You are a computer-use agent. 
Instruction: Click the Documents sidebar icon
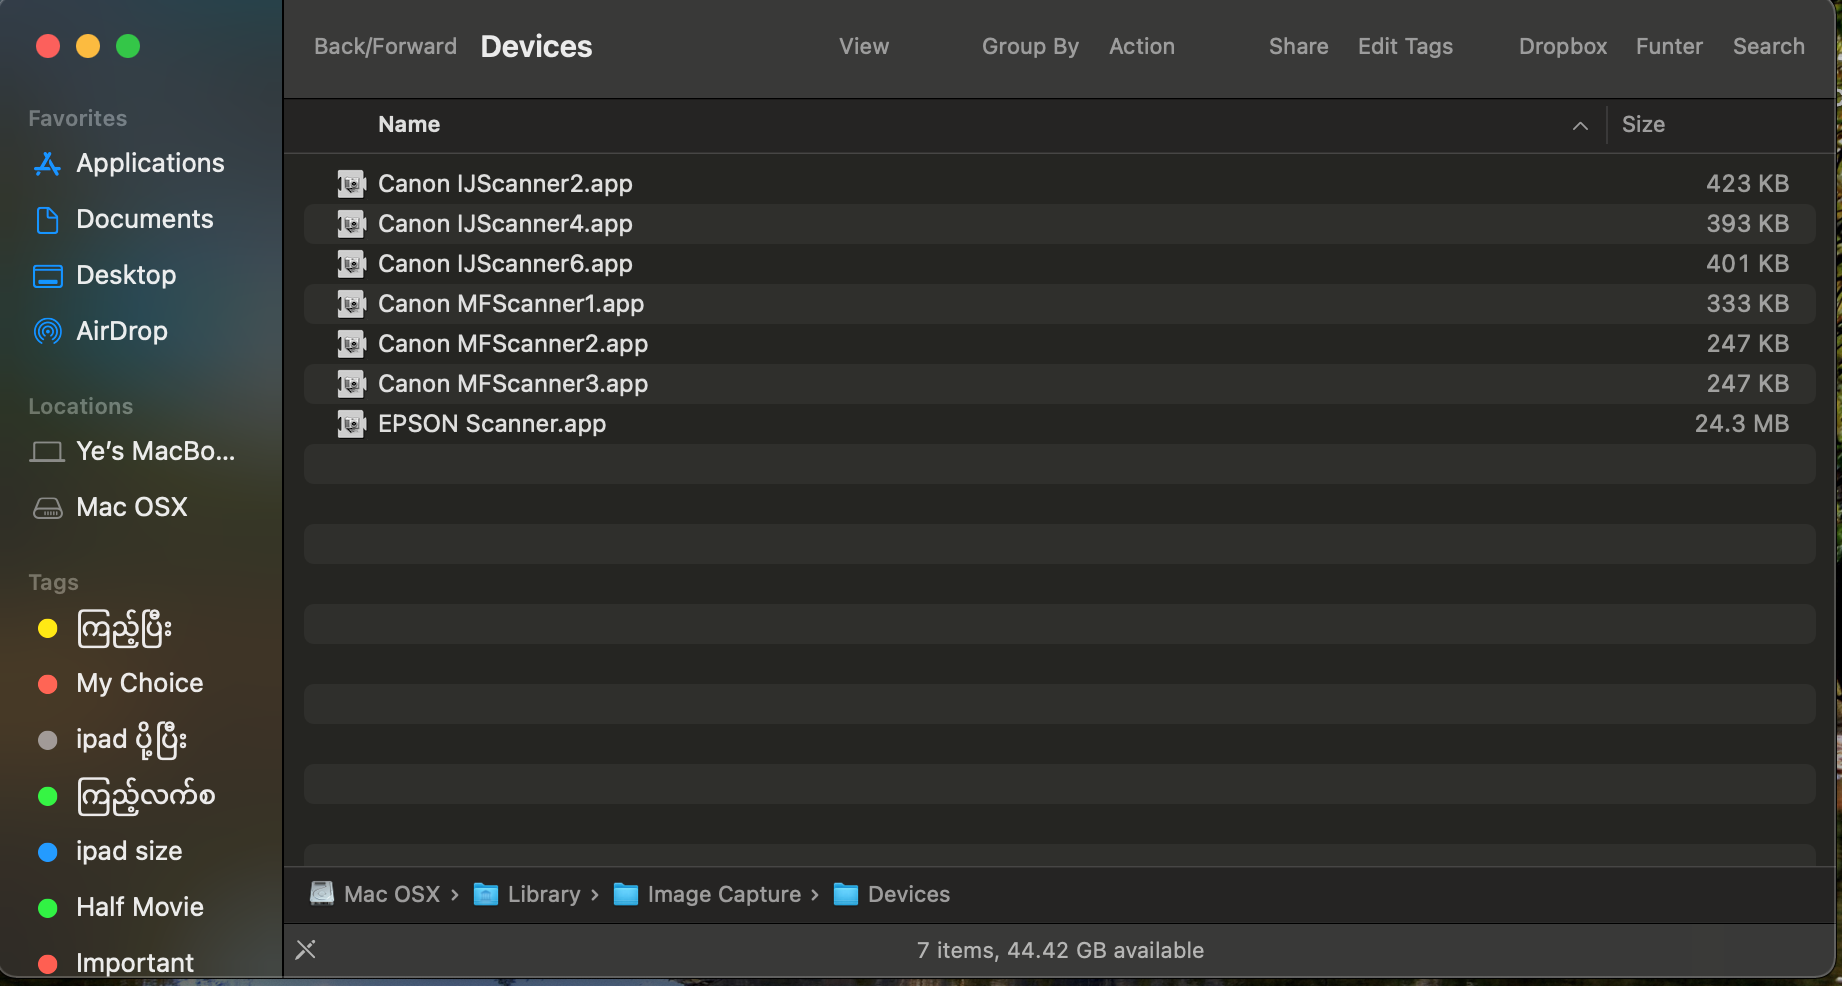(47, 220)
